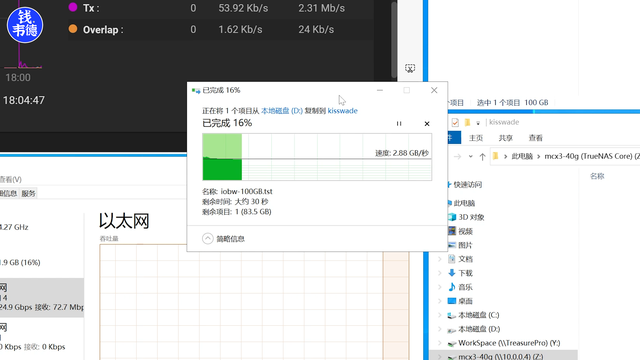The width and height of the screenshot is (640, 360).
Task: Open the 查看 ribbon tab in Explorer
Action: (x=536, y=138)
